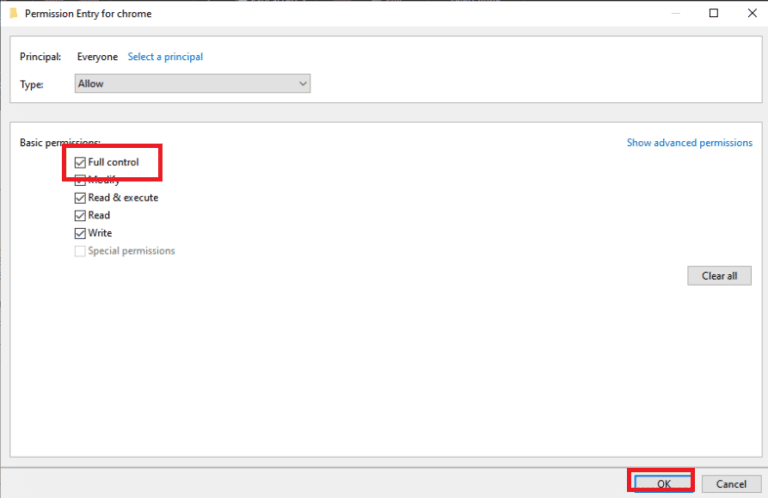This screenshot has width=768, height=498.
Task: Click the folder icon in title bar
Action: [x=14, y=13]
